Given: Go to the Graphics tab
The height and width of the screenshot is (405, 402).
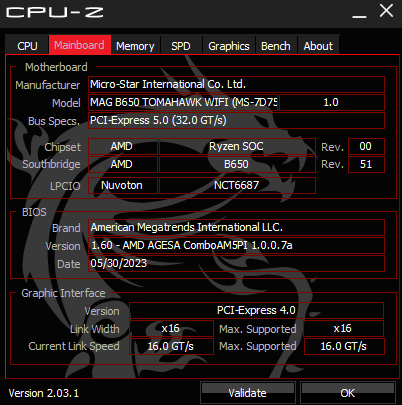Looking at the screenshot, I should pyautogui.click(x=229, y=45).
